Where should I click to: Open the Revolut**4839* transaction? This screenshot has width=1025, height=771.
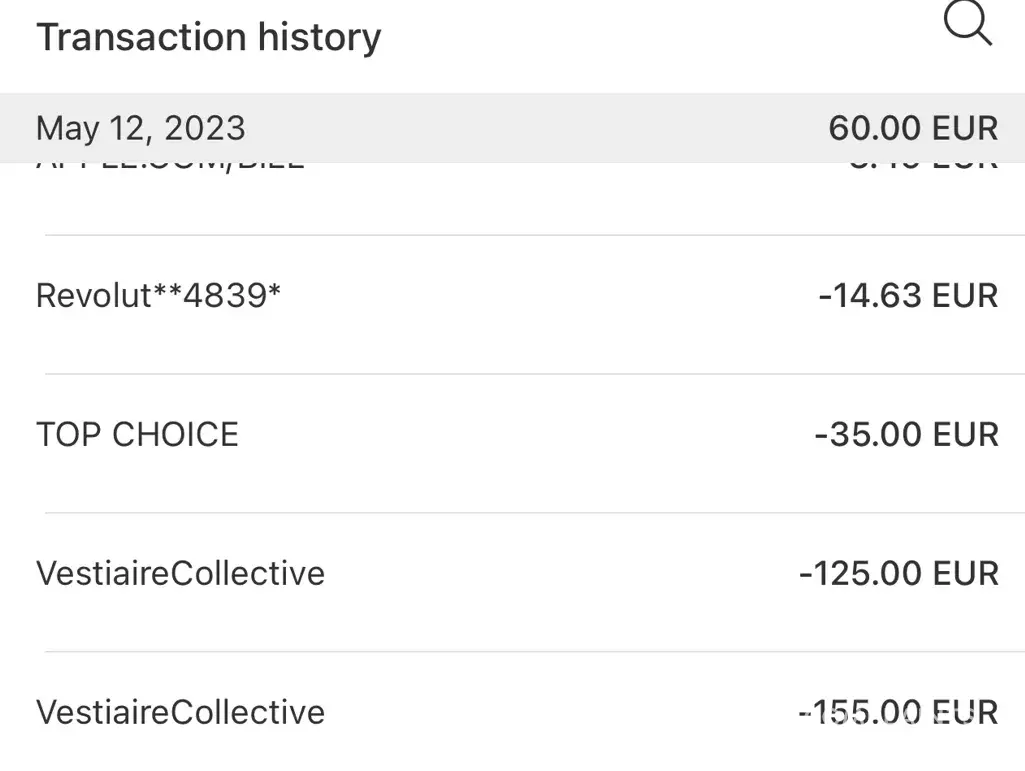coord(158,296)
